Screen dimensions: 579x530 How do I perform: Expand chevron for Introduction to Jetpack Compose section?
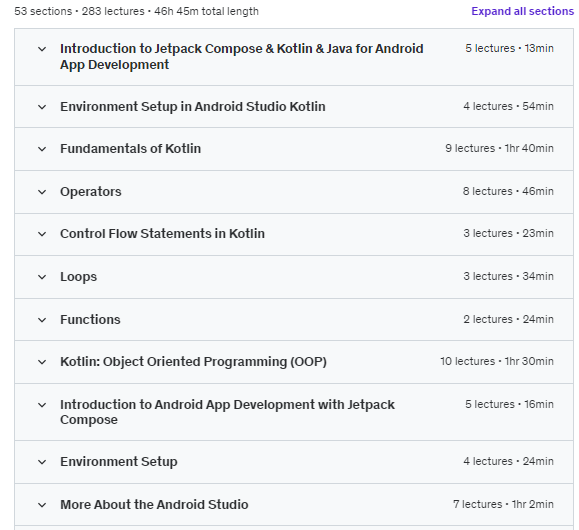(42, 49)
